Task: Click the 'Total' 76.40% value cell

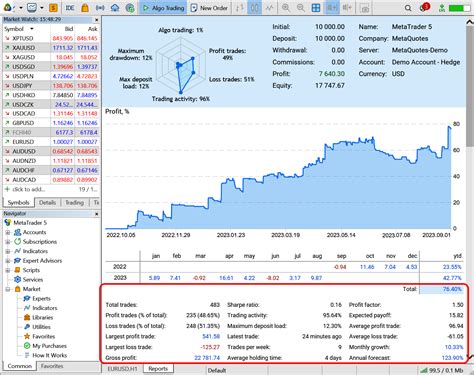Action: 441,289
